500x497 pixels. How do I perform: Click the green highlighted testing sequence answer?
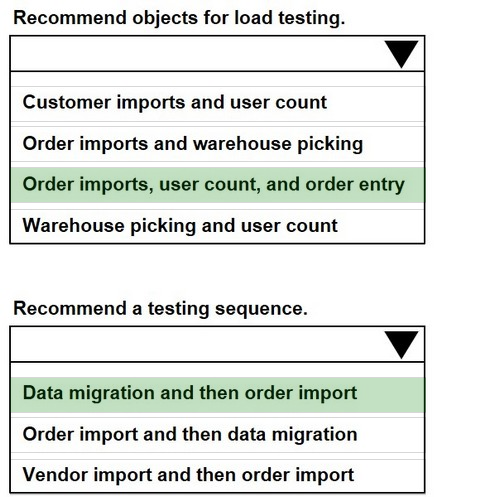[x=217, y=393]
